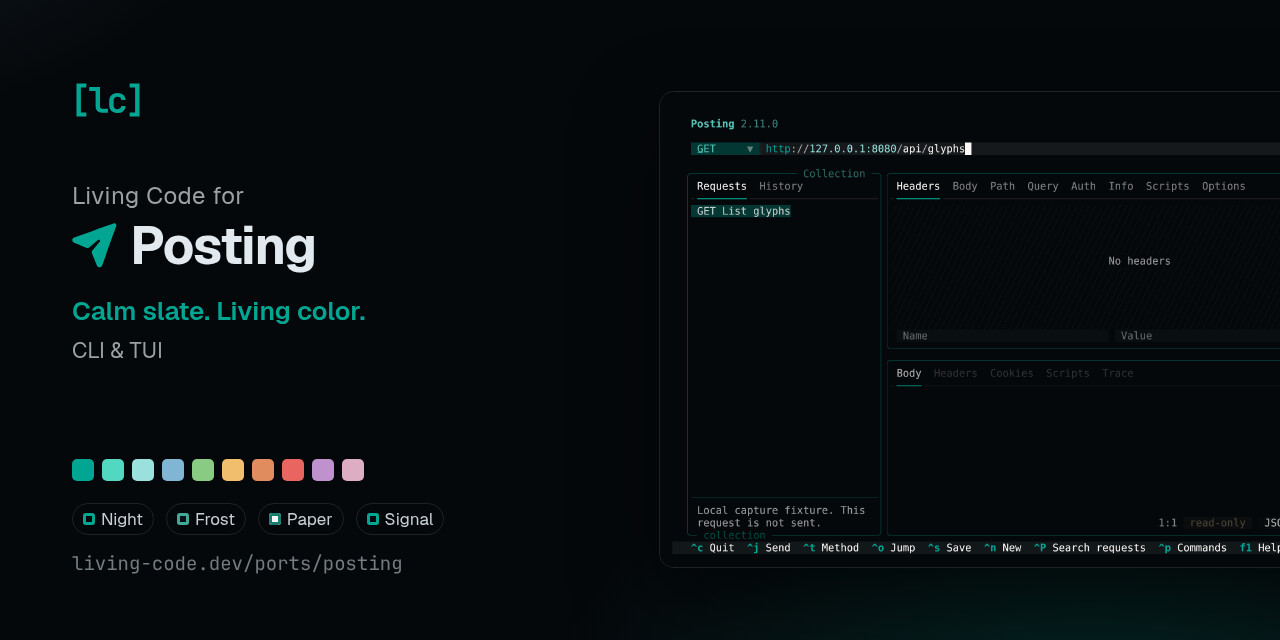Click the pink color swatch
The image size is (1280, 640).
[x=353, y=470]
